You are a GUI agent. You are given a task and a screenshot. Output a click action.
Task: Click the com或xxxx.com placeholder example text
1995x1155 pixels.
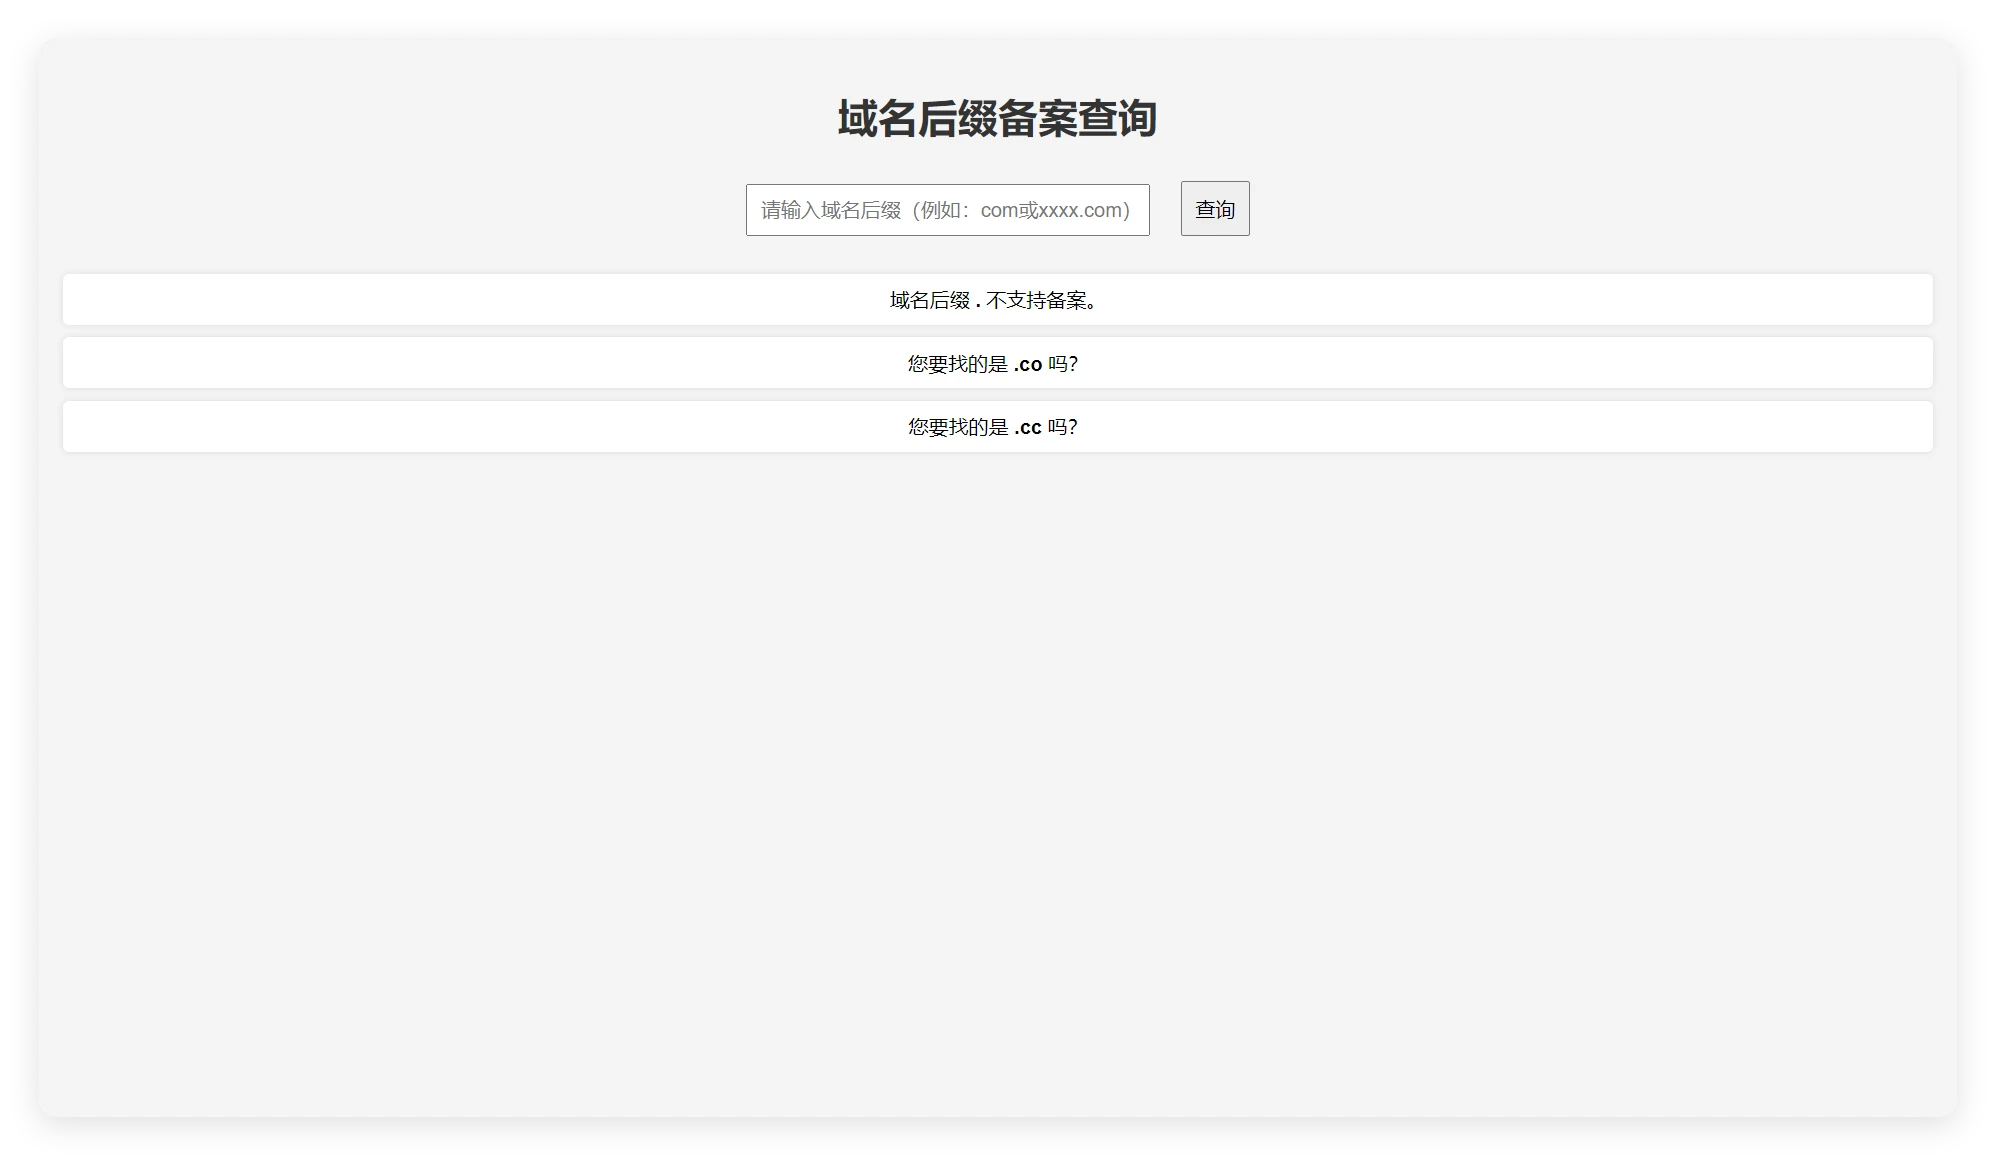[x=1052, y=210]
